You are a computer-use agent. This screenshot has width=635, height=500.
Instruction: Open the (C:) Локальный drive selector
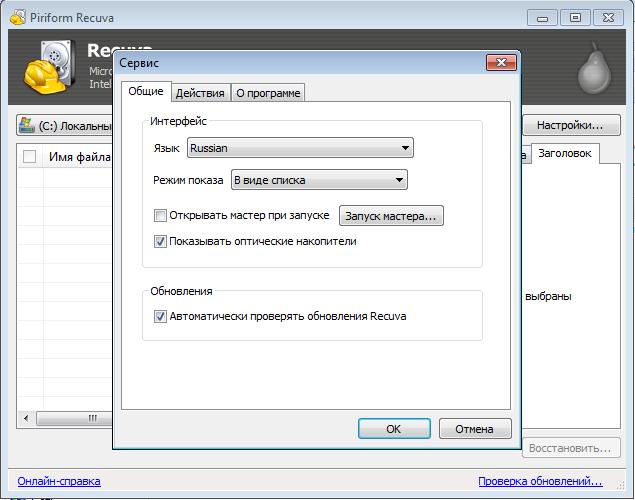point(65,126)
